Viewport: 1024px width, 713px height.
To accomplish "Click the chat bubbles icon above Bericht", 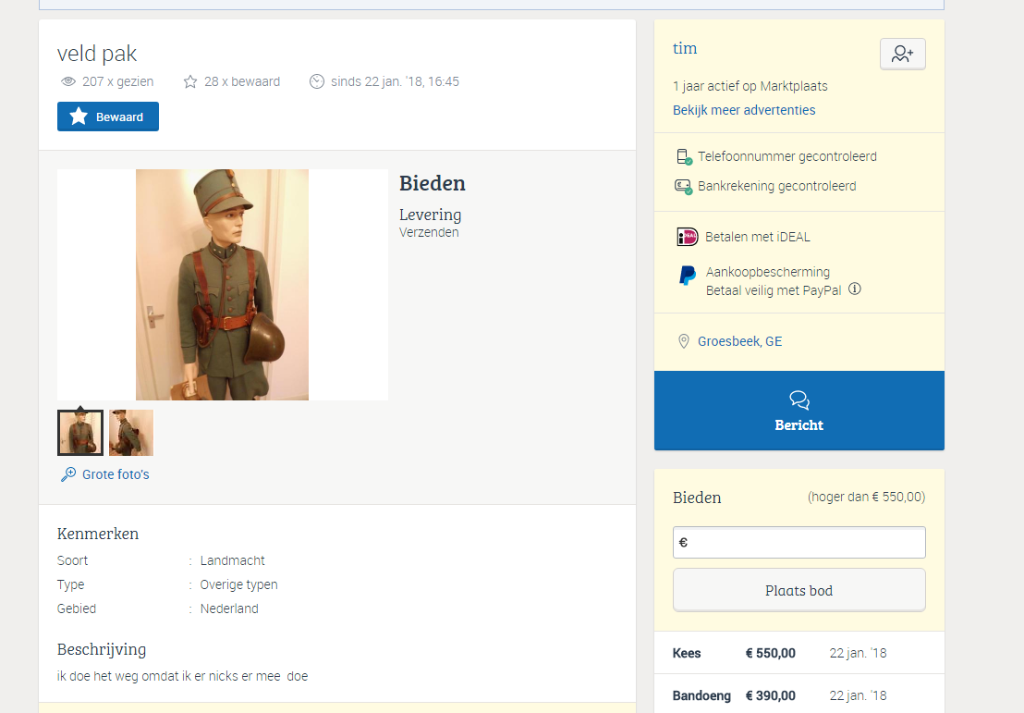I will coord(799,400).
